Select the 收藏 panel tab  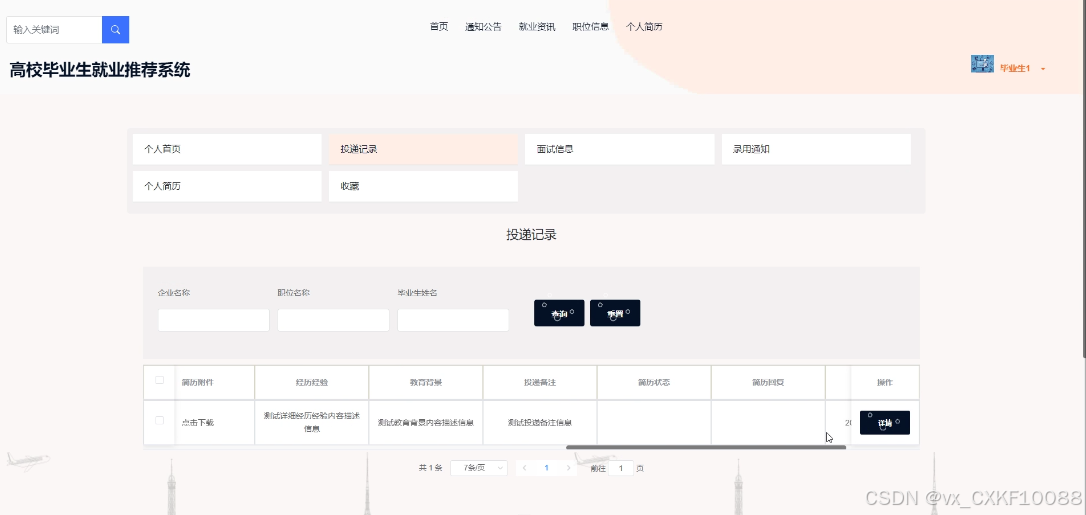coord(423,186)
